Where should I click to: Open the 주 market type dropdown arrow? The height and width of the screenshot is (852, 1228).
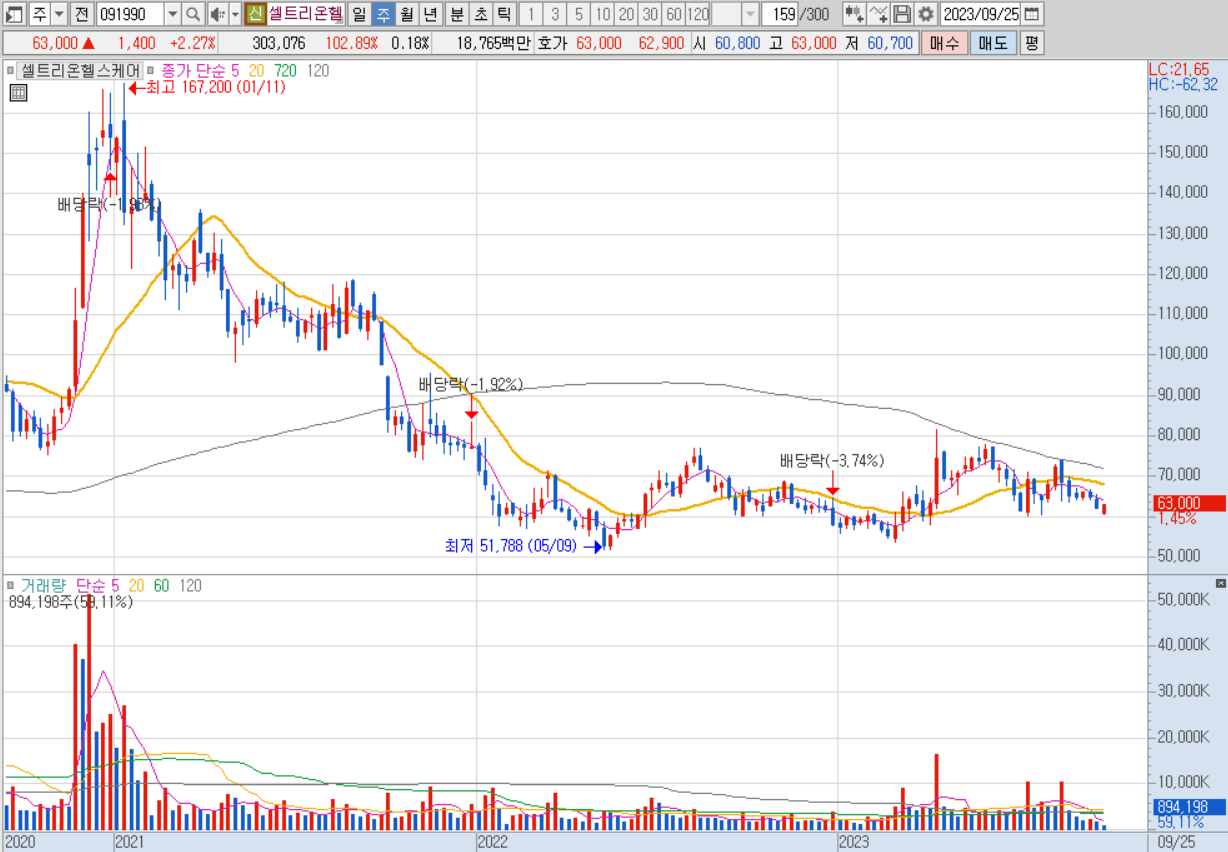click(59, 14)
